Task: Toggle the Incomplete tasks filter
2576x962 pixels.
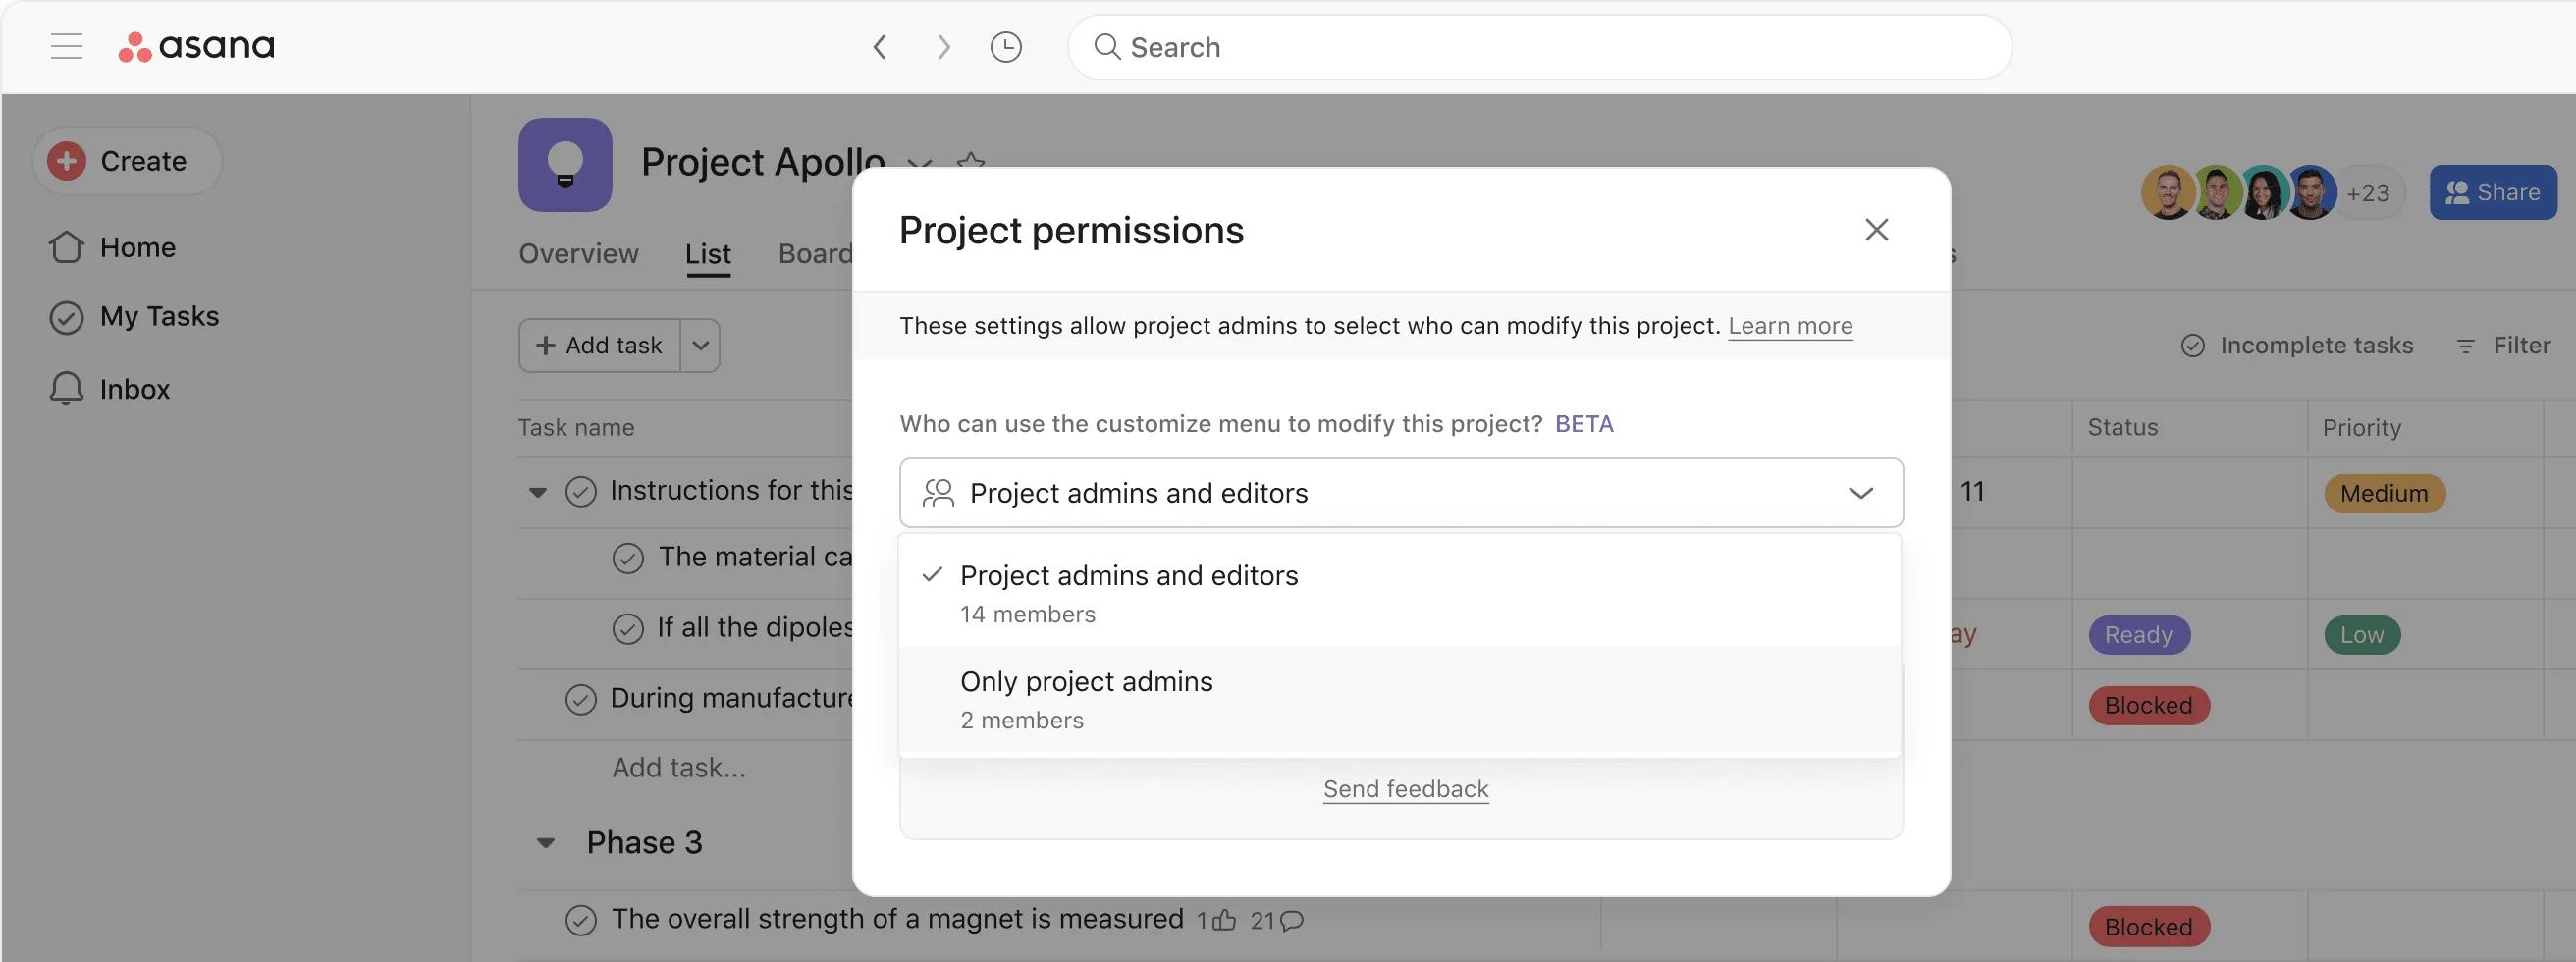Action: [2297, 345]
